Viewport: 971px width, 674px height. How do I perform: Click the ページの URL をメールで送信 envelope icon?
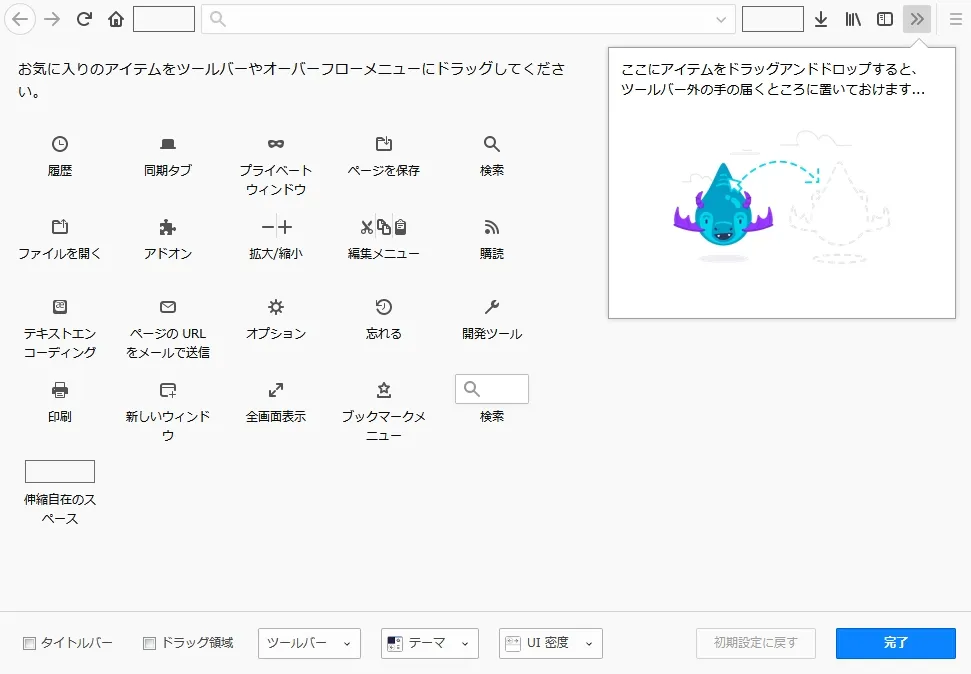168,307
